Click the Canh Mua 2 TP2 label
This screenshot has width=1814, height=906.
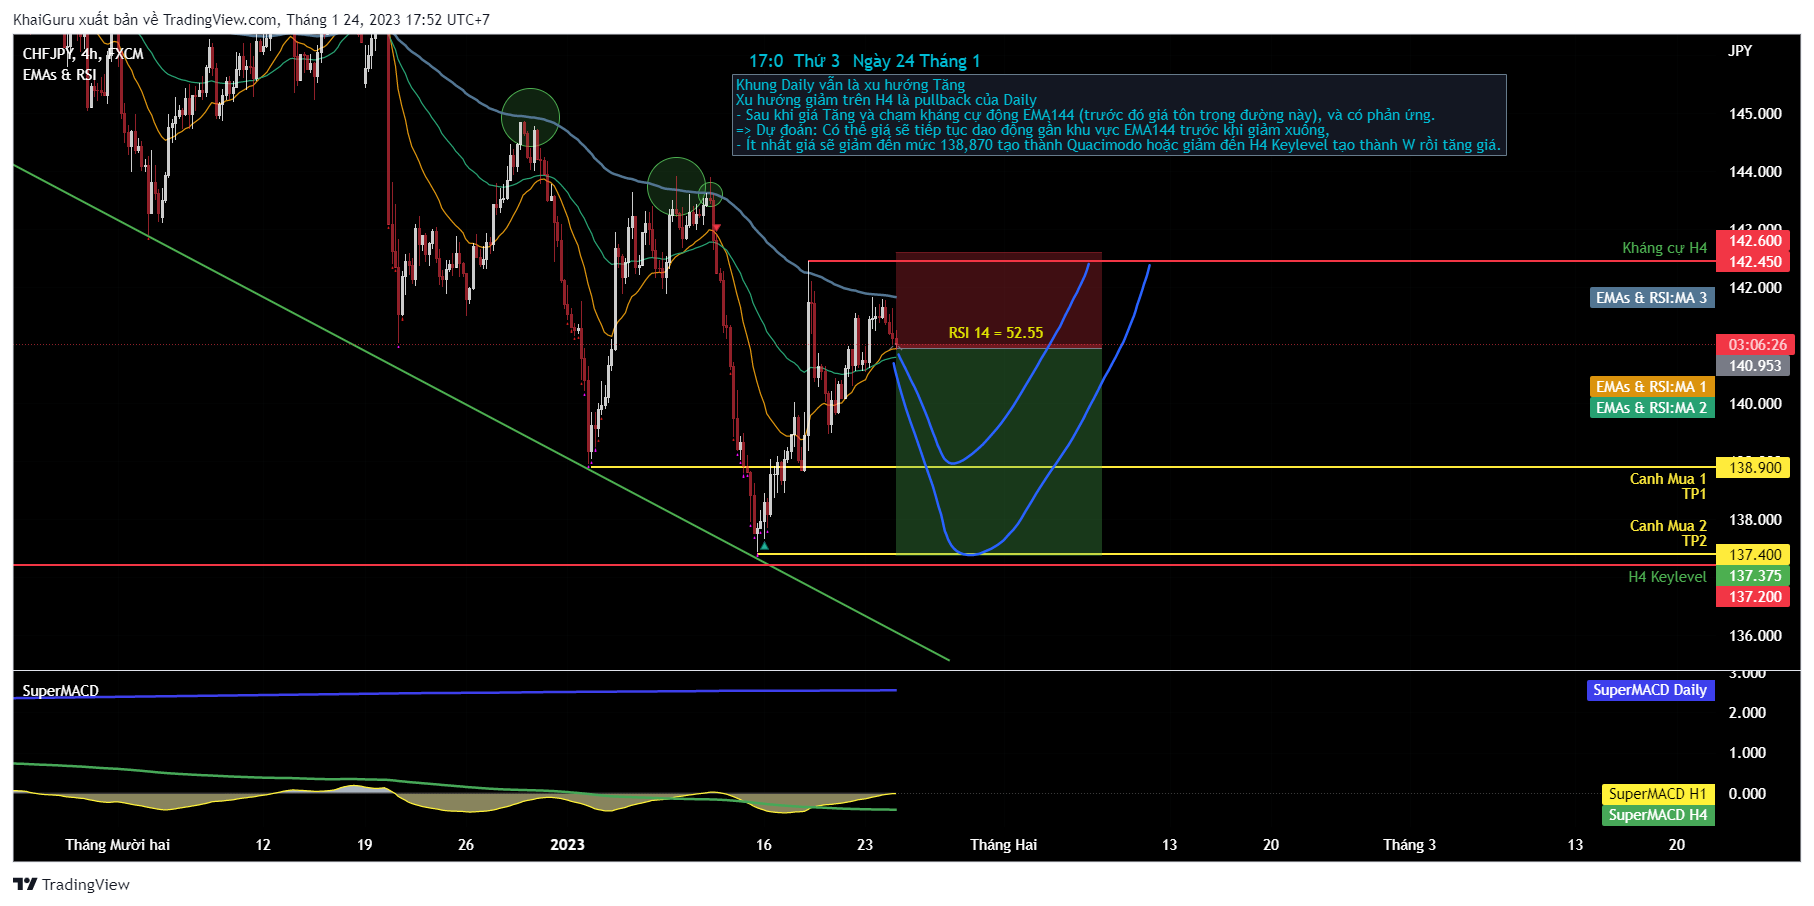coord(1668,533)
